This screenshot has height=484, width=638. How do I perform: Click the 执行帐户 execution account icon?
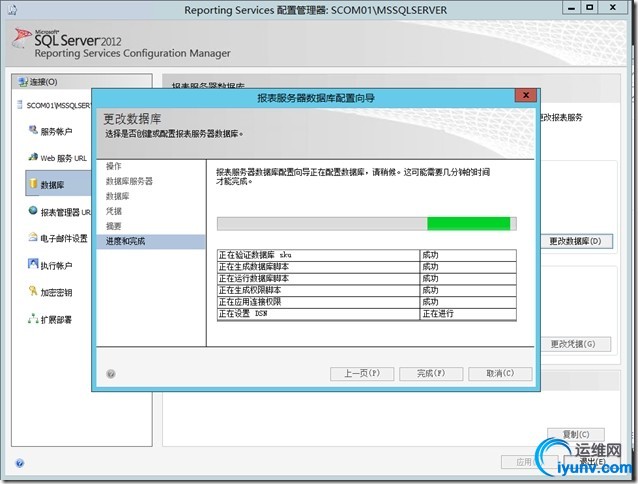(33, 264)
